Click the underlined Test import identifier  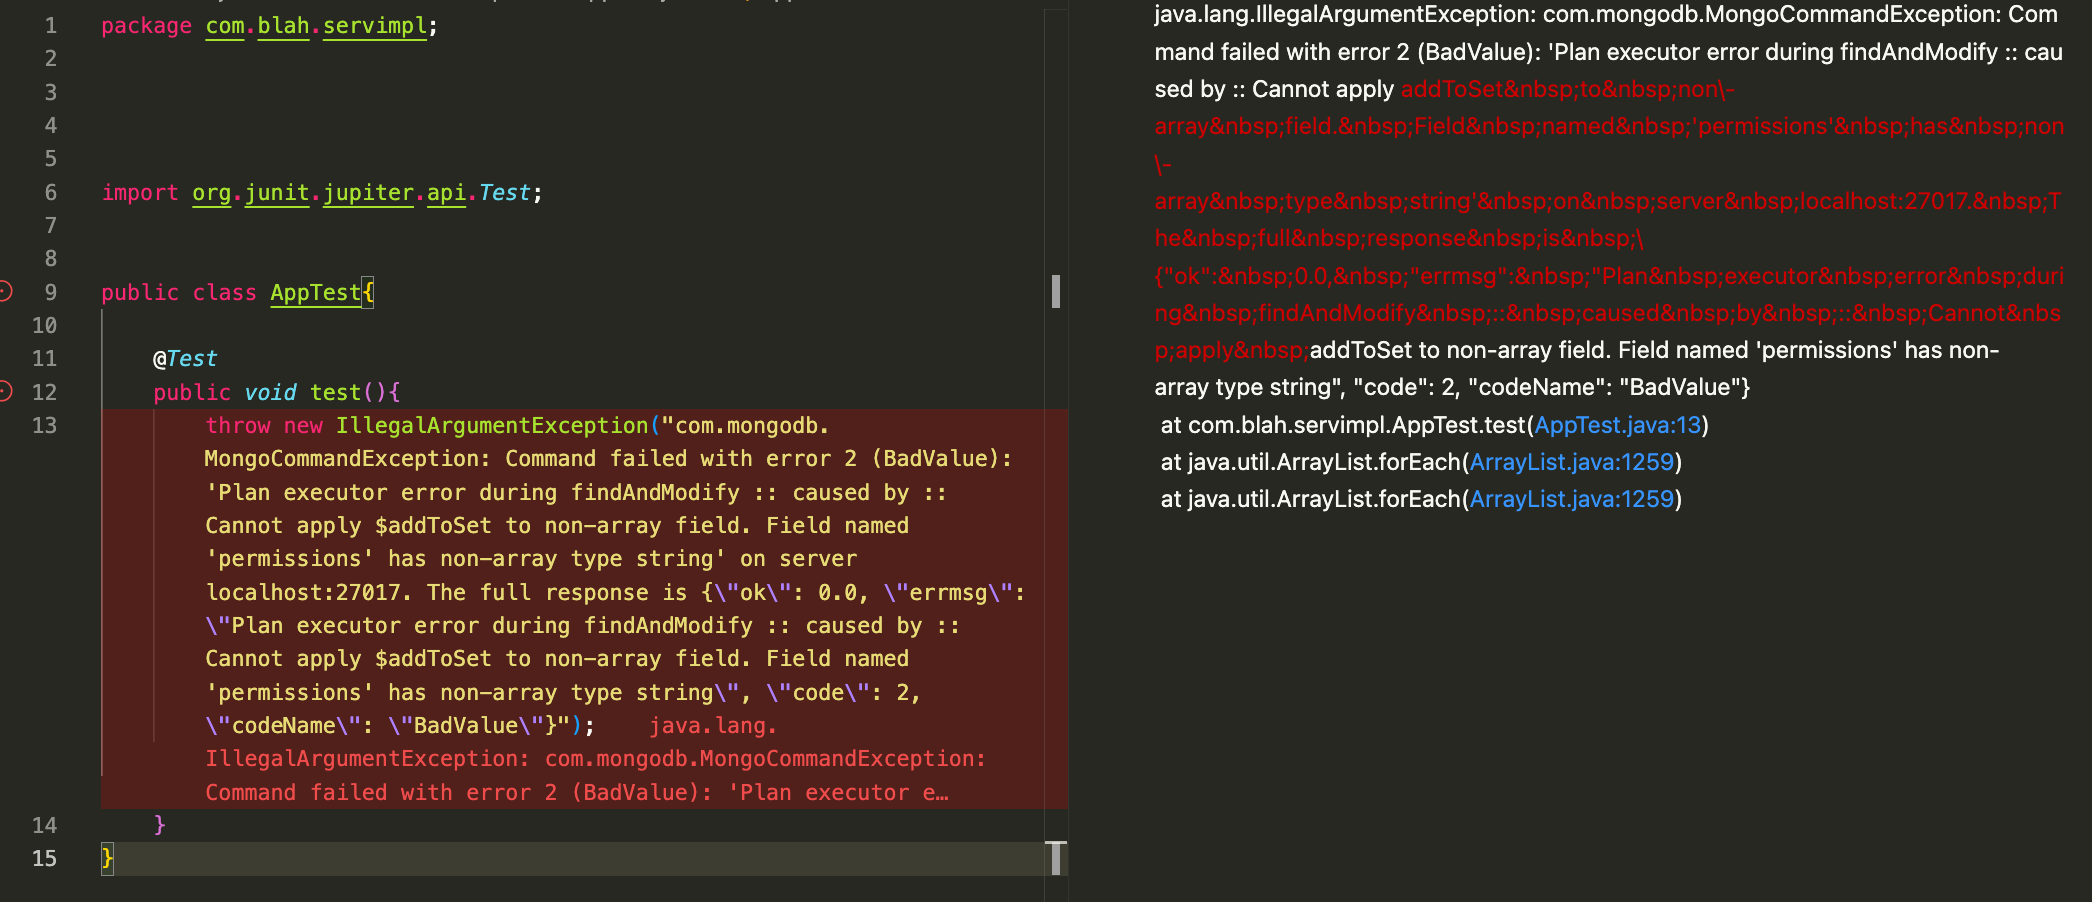[x=504, y=192]
